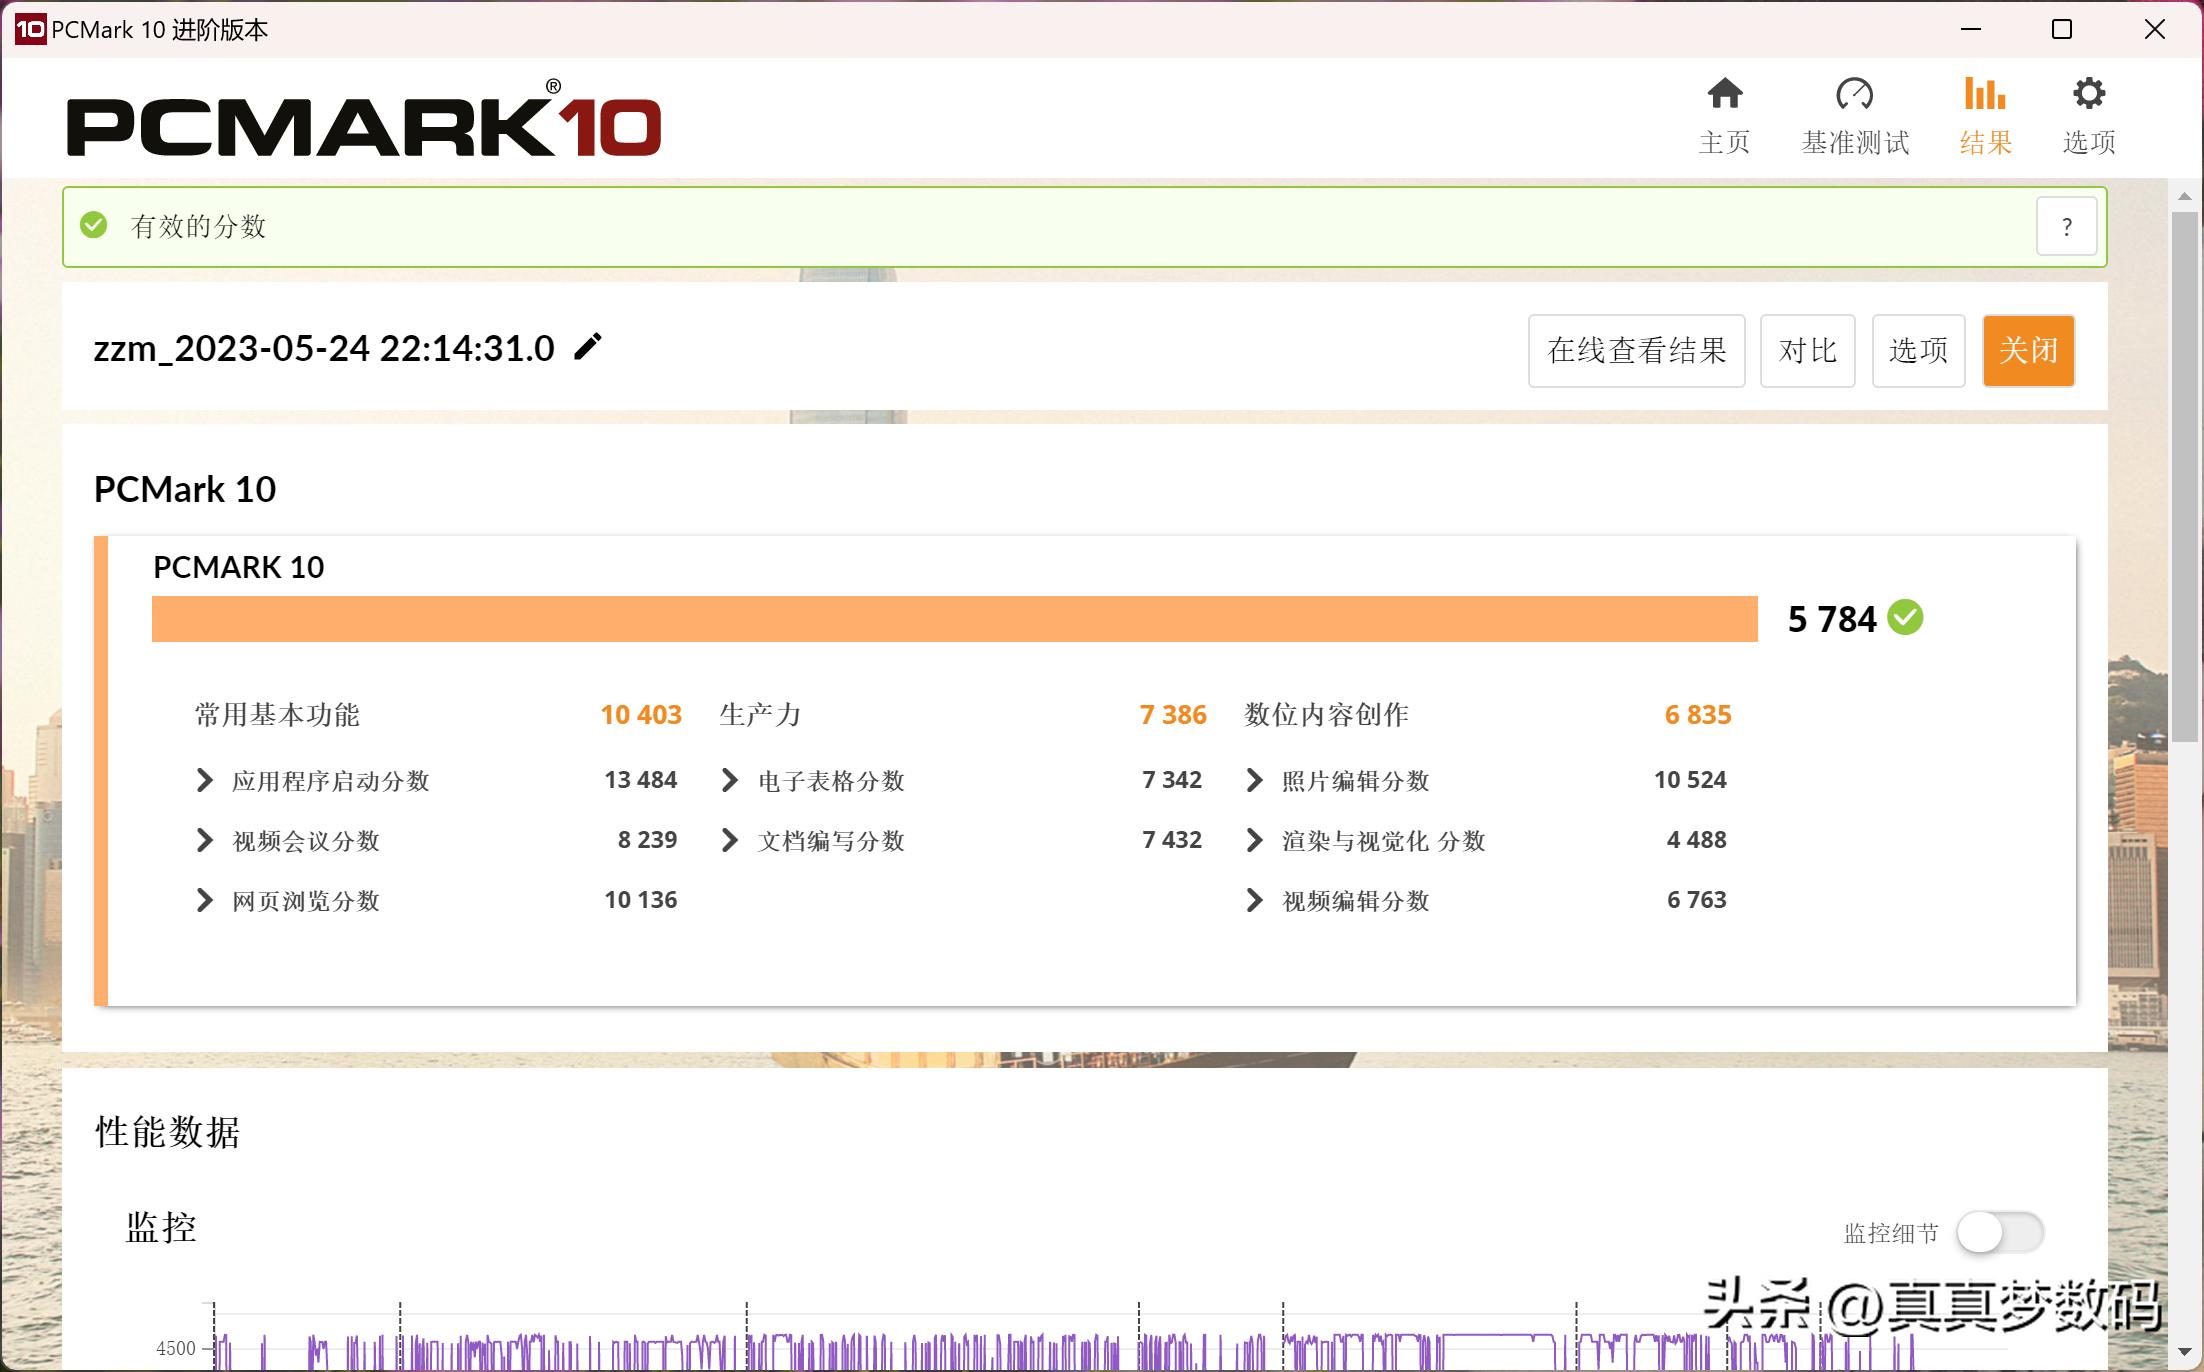Toggle the 监控细节 switch
The image size is (2204, 1372).
point(1999,1232)
